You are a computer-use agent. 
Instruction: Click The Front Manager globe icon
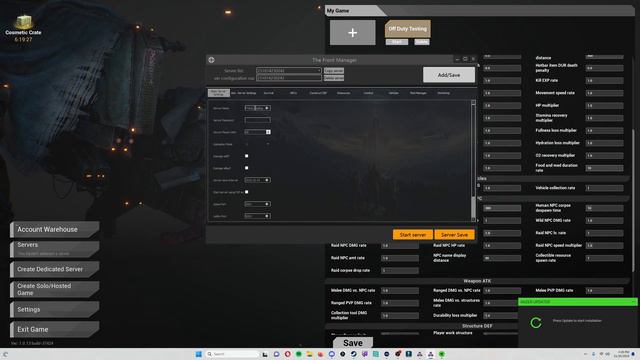click(x=211, y=60)
